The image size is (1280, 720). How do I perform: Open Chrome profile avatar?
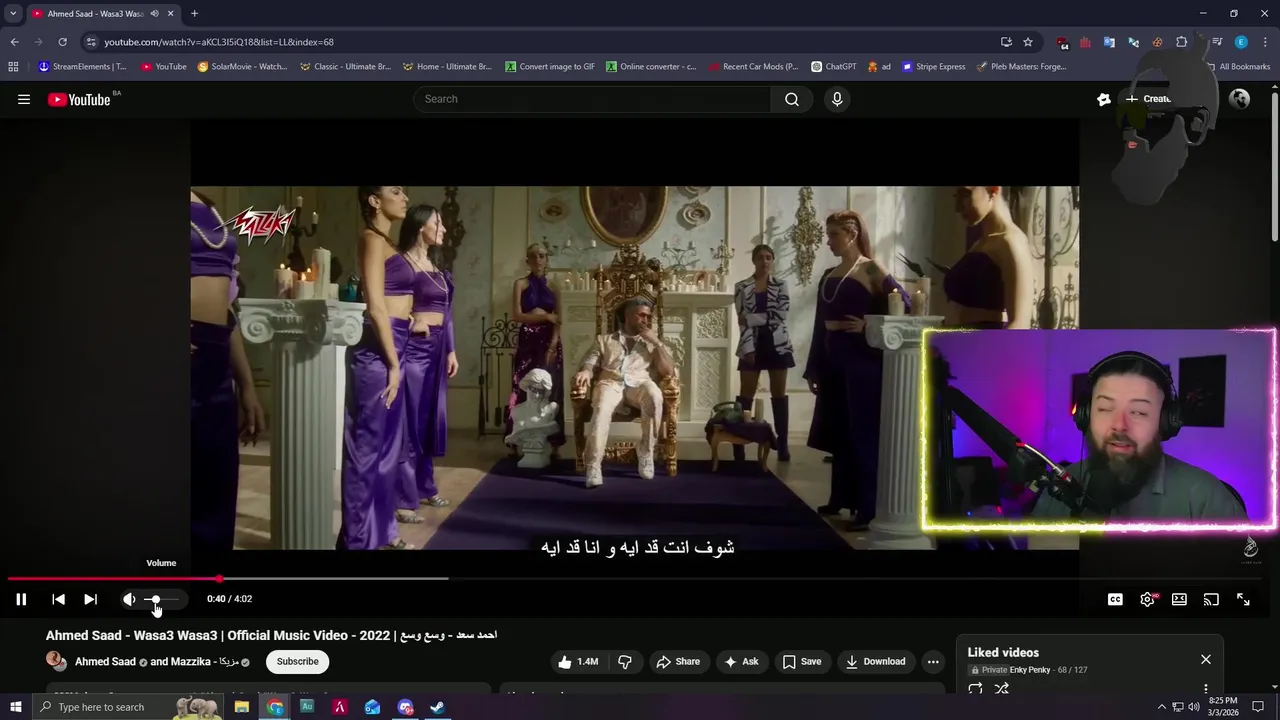(x=1241, y=42)
